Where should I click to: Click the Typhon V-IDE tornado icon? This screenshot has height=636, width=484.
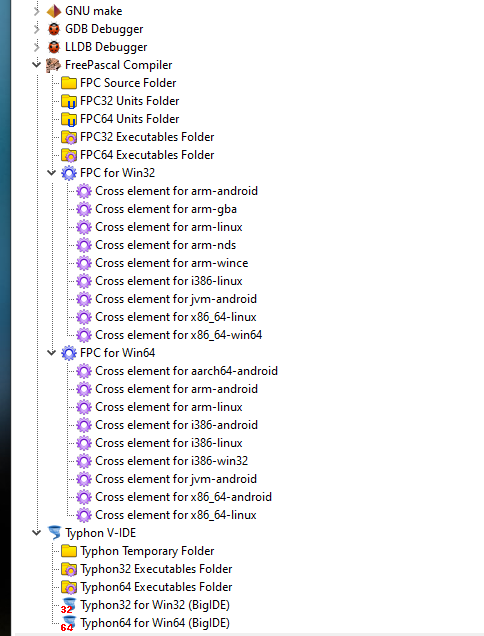pos(54,533)
